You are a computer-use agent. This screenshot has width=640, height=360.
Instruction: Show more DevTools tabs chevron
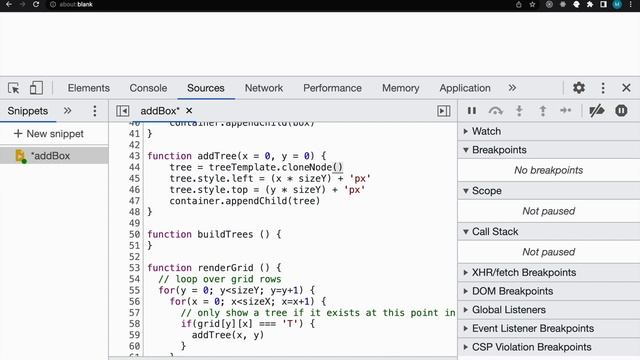(x=512, y=88)
